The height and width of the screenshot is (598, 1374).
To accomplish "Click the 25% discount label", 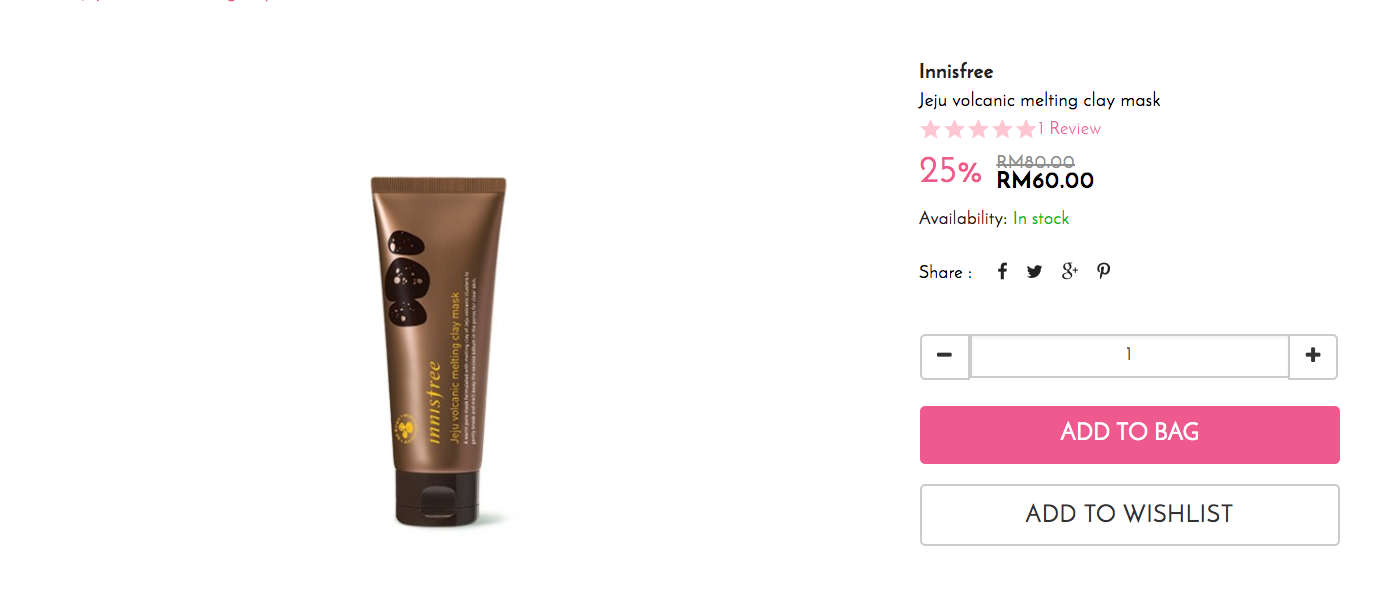I will pyautogui.click(x=950, y=171).
